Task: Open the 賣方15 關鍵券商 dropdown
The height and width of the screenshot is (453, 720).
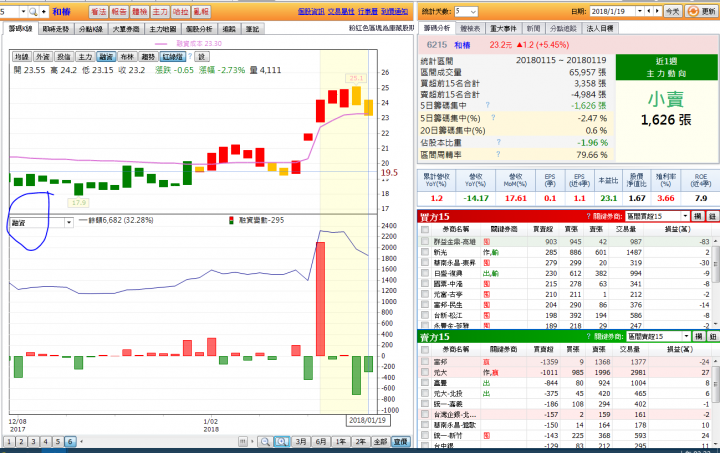Action: [658, 336]
